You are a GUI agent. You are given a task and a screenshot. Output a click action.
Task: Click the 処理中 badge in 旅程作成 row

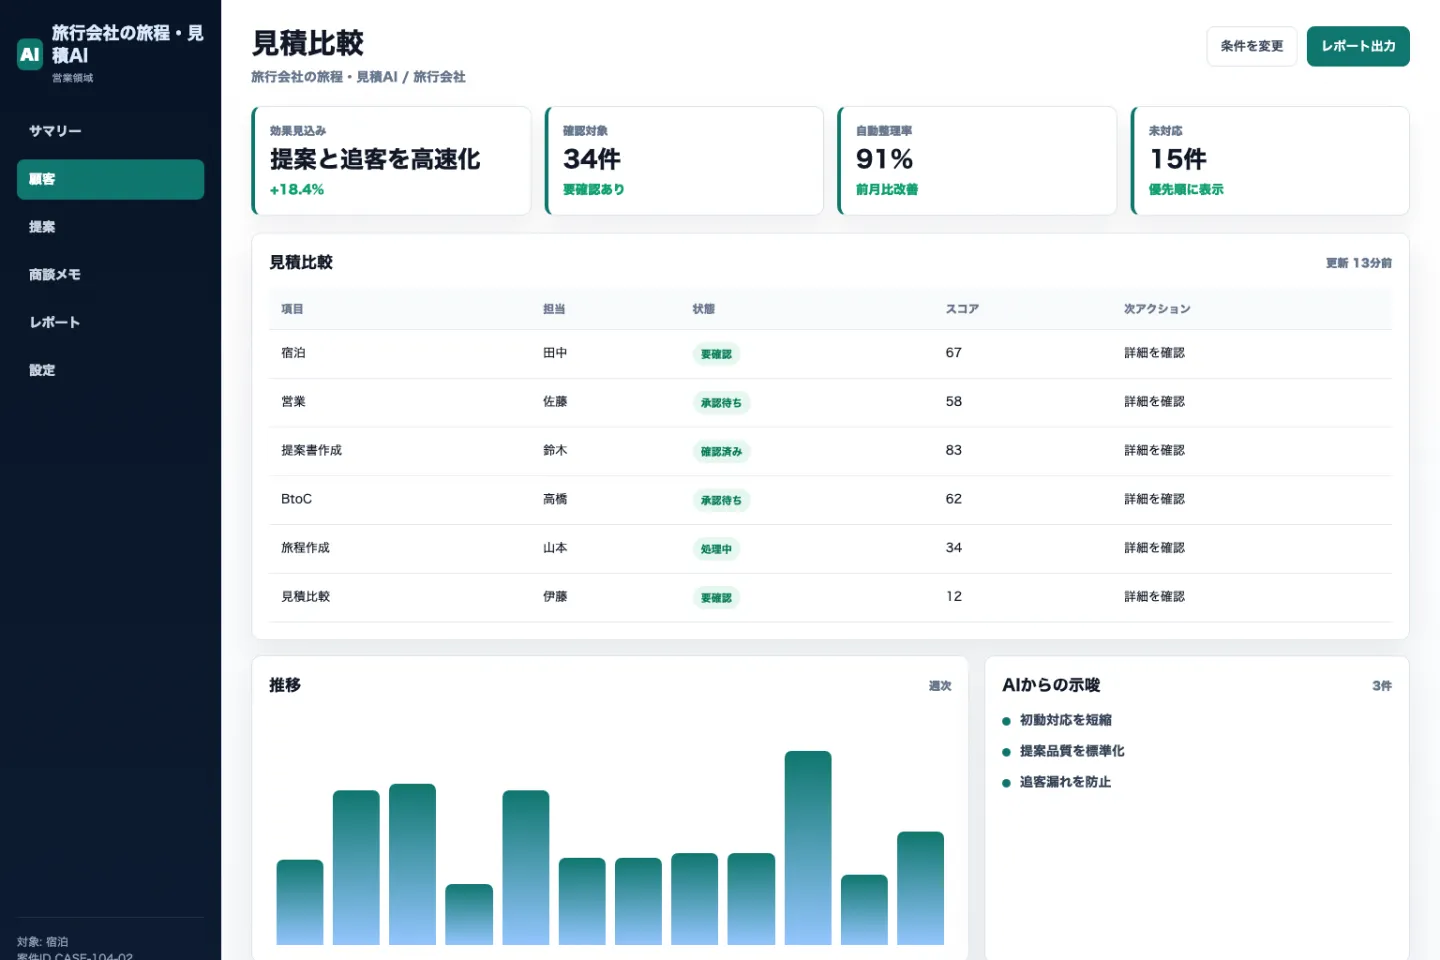(x=716, y=549)
